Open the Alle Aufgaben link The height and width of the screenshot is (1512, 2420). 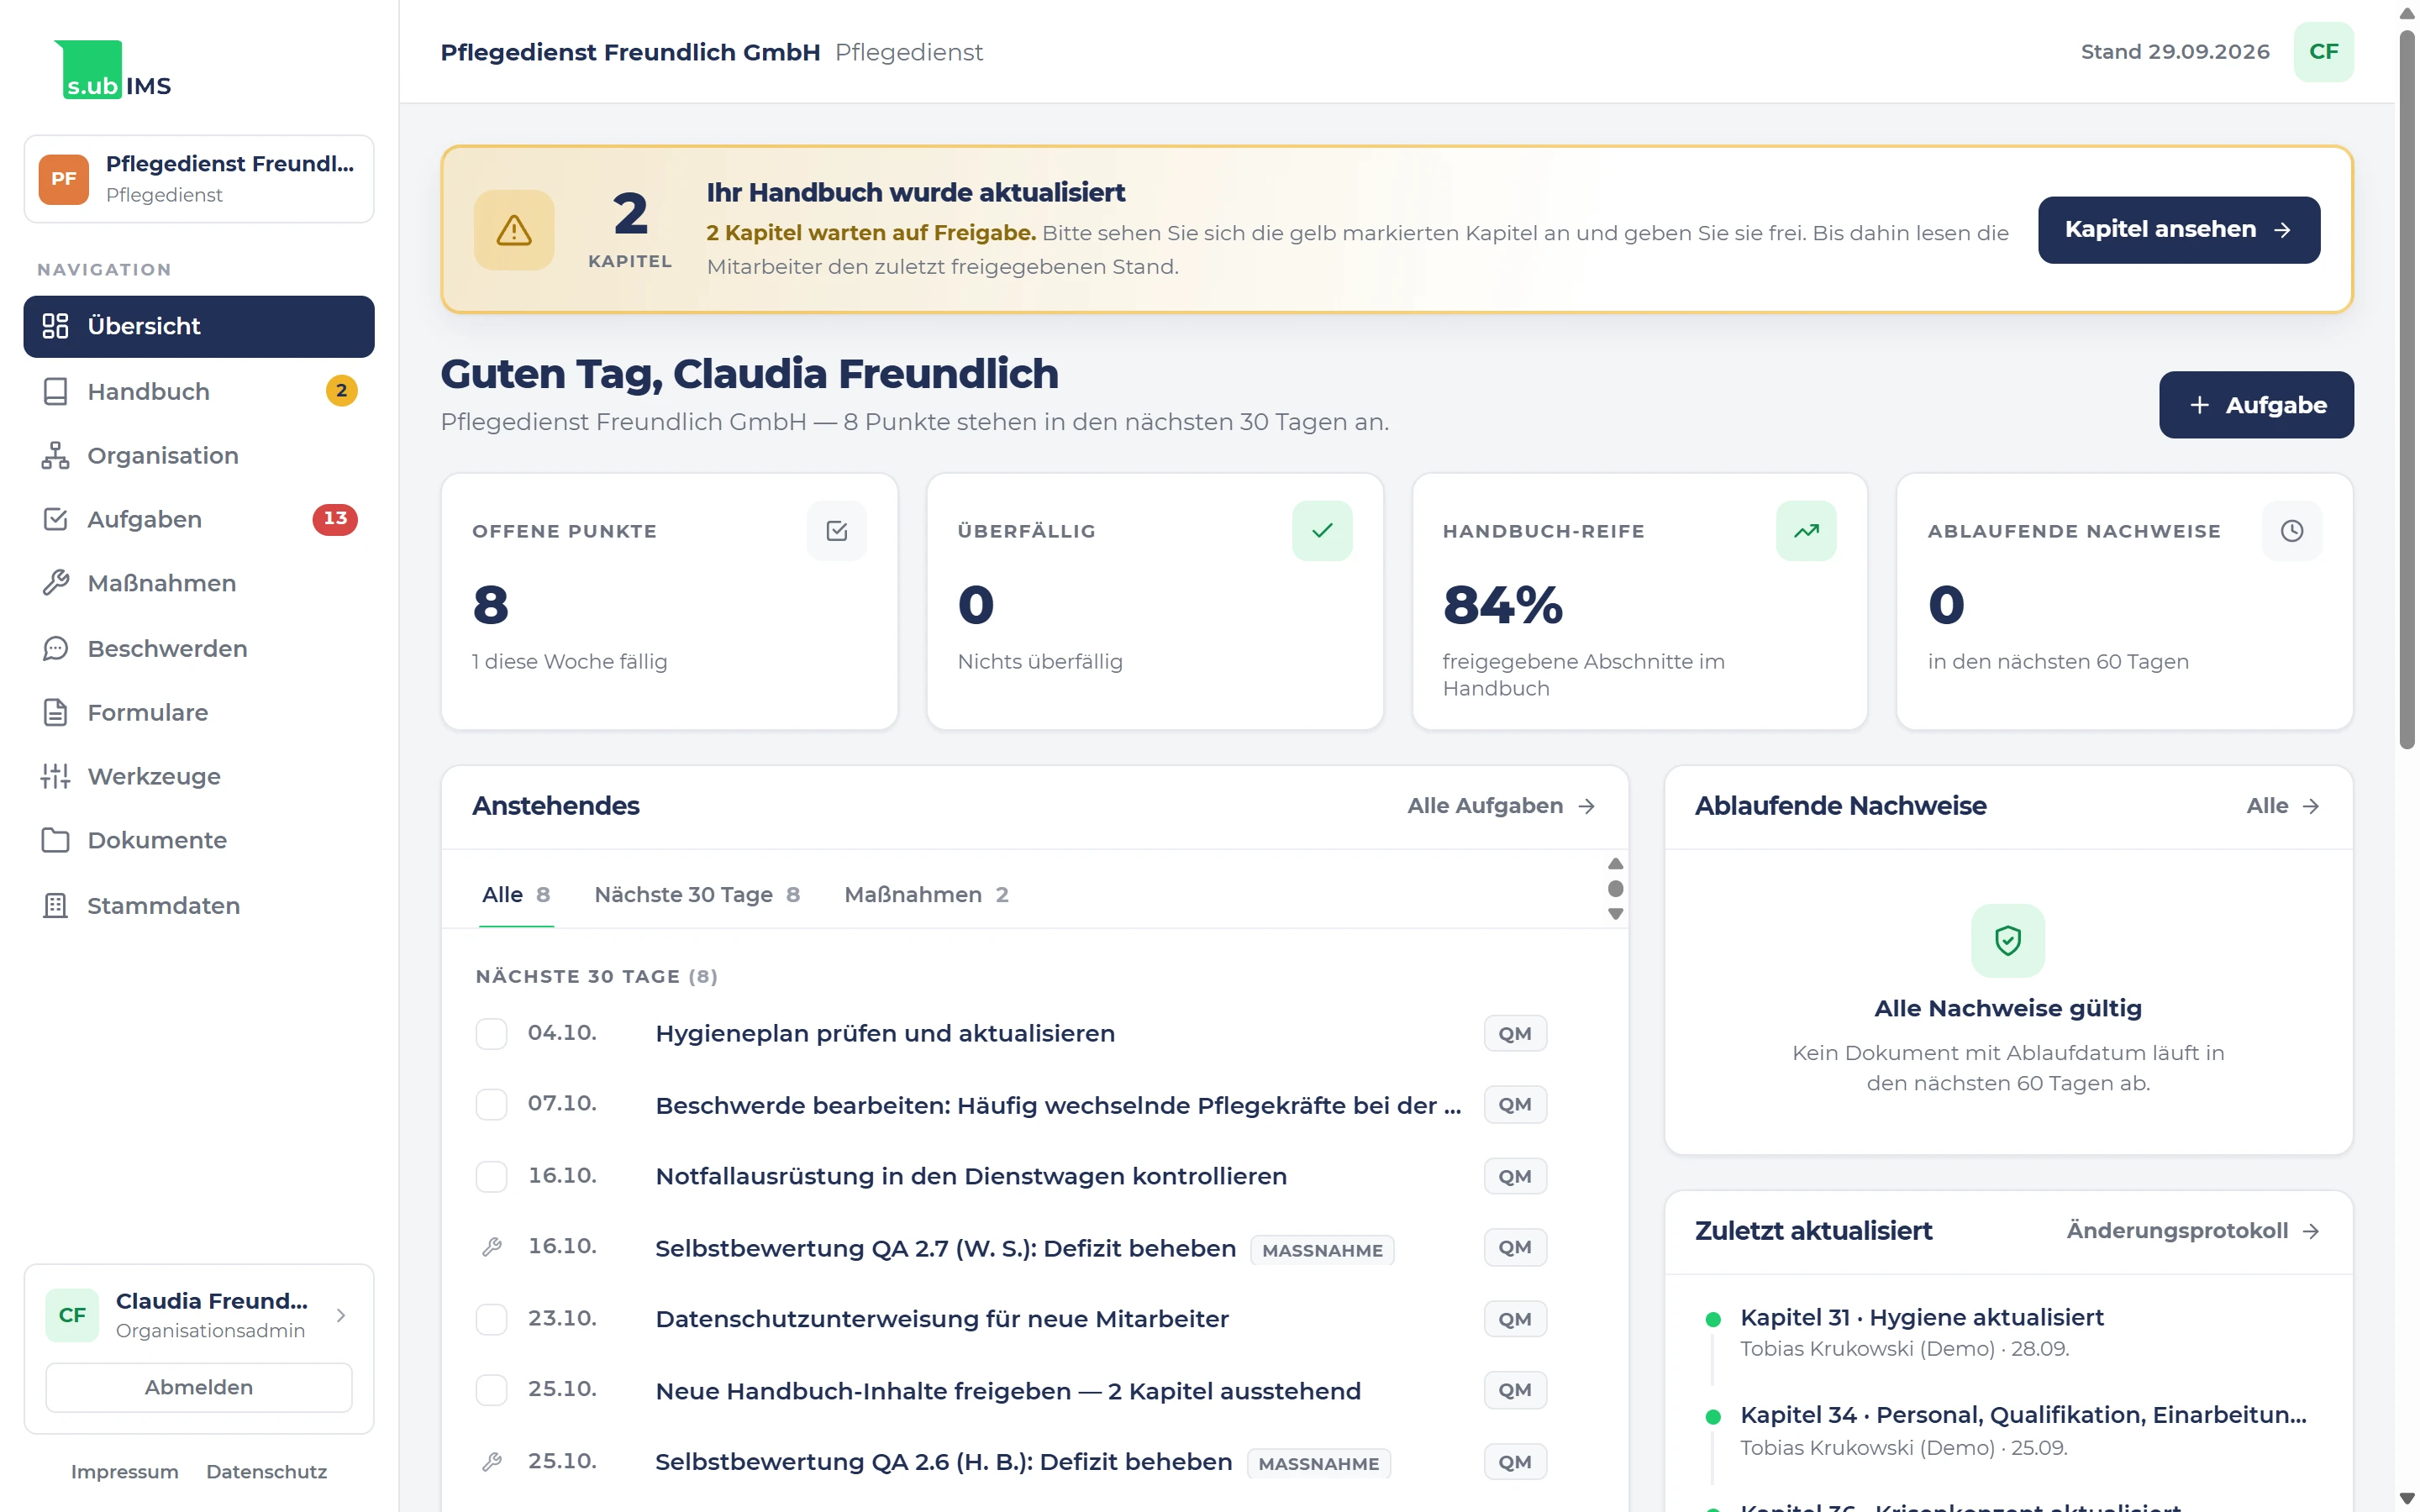pos(1501,806)
